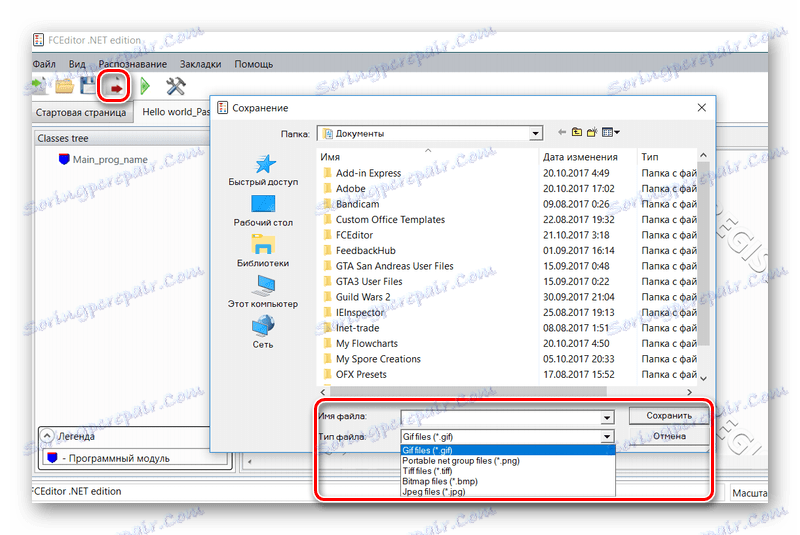The height and width of the screenshot is (535, 800).
Task: Click the vertical scrollbar thumb in file list
Action: pyautogui.click(x=704, y=253)
